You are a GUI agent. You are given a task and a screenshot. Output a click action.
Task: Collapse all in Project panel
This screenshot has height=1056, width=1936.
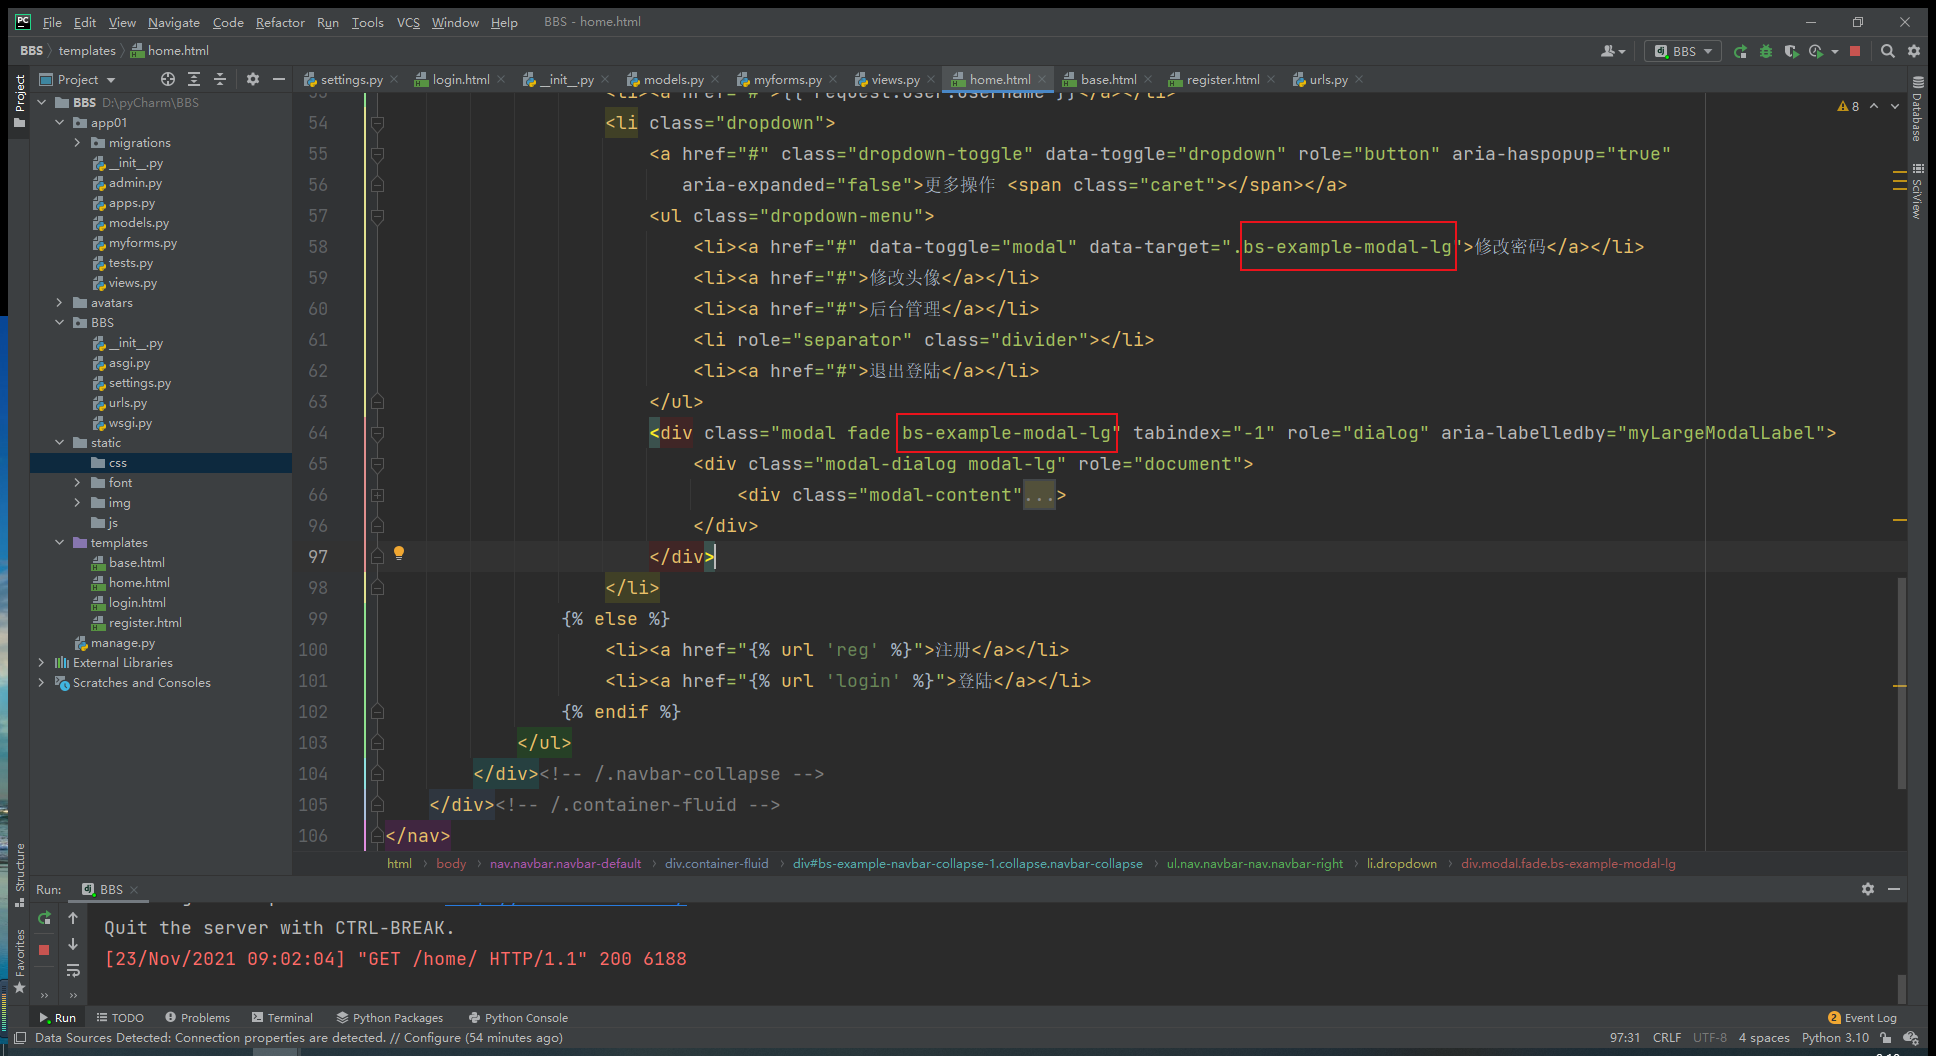pos(220,79)
